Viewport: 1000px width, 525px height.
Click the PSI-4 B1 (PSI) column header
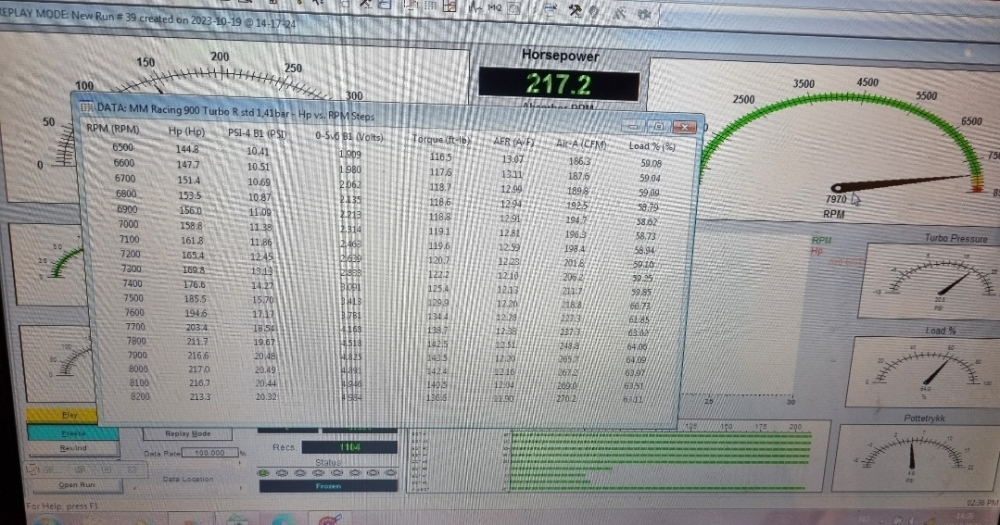[257, 133]
